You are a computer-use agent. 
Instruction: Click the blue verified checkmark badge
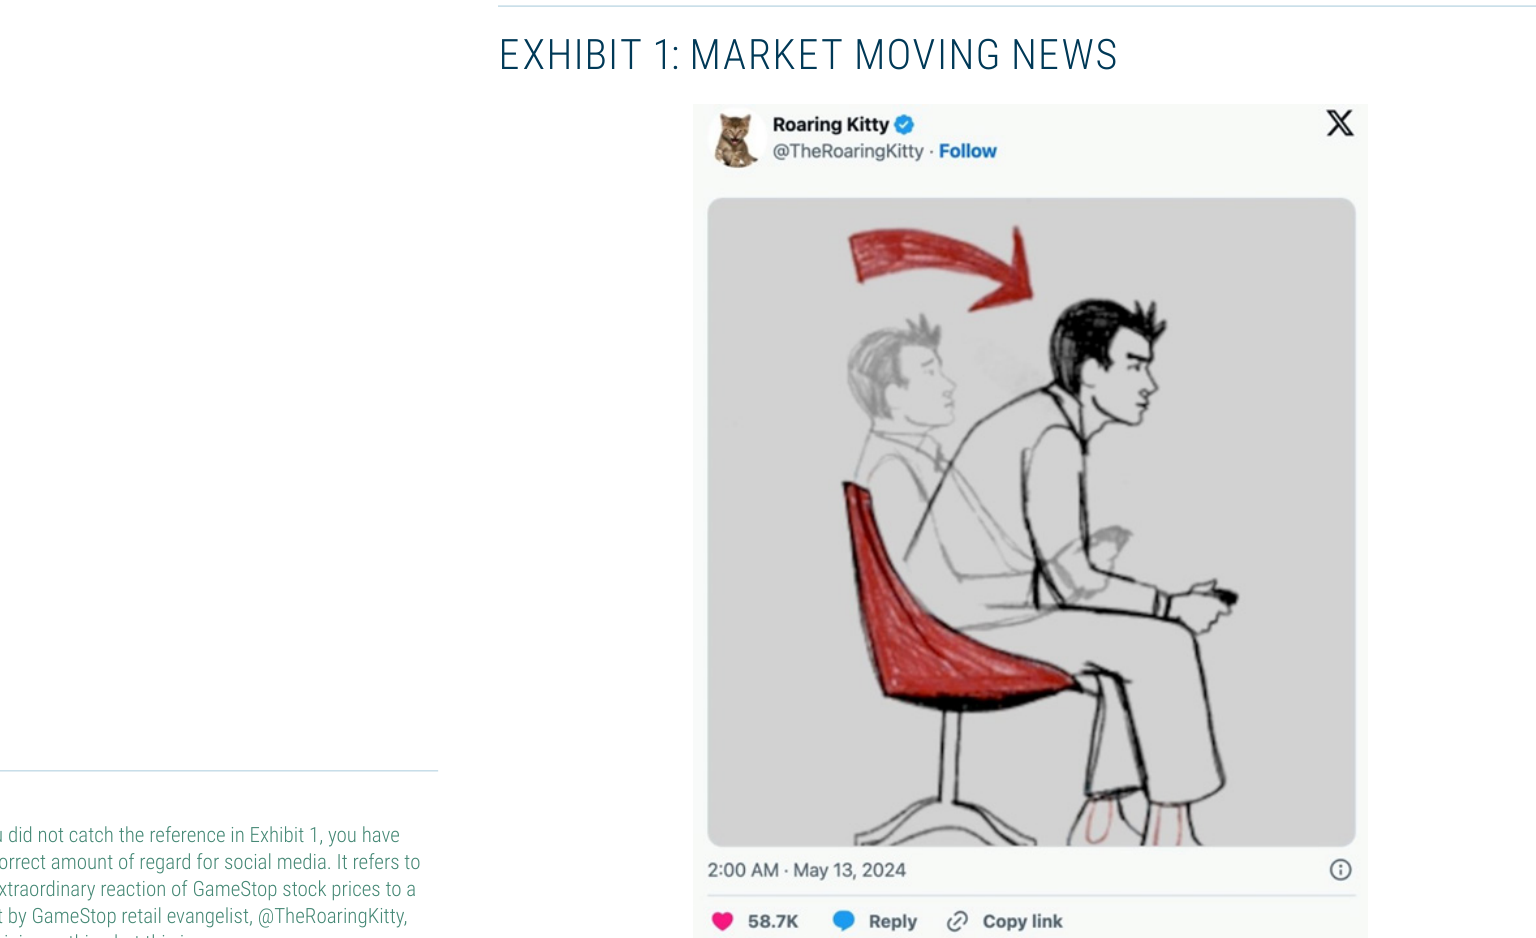(x=904, y=125)
